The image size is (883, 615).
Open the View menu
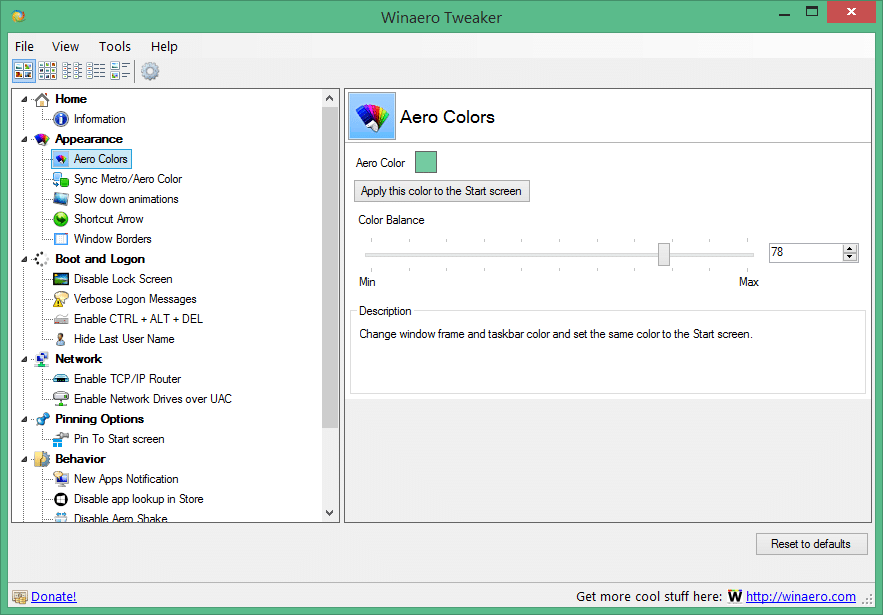[x=65, y=47]
